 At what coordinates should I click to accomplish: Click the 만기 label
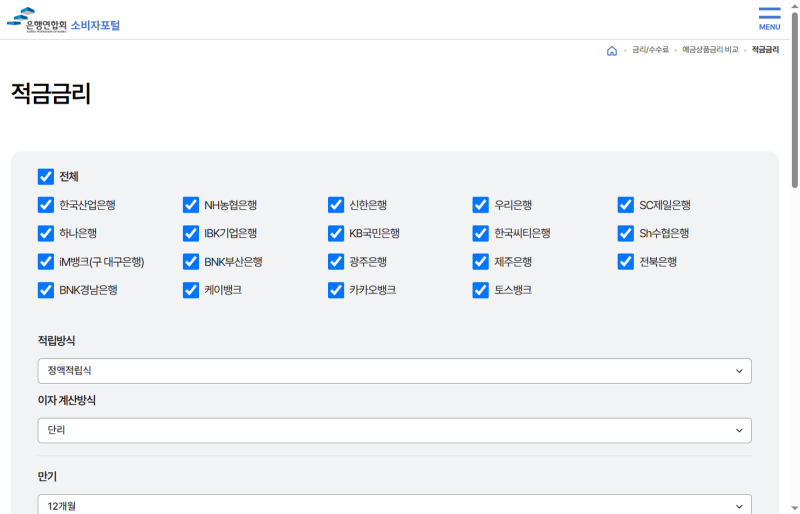point(47,477)
